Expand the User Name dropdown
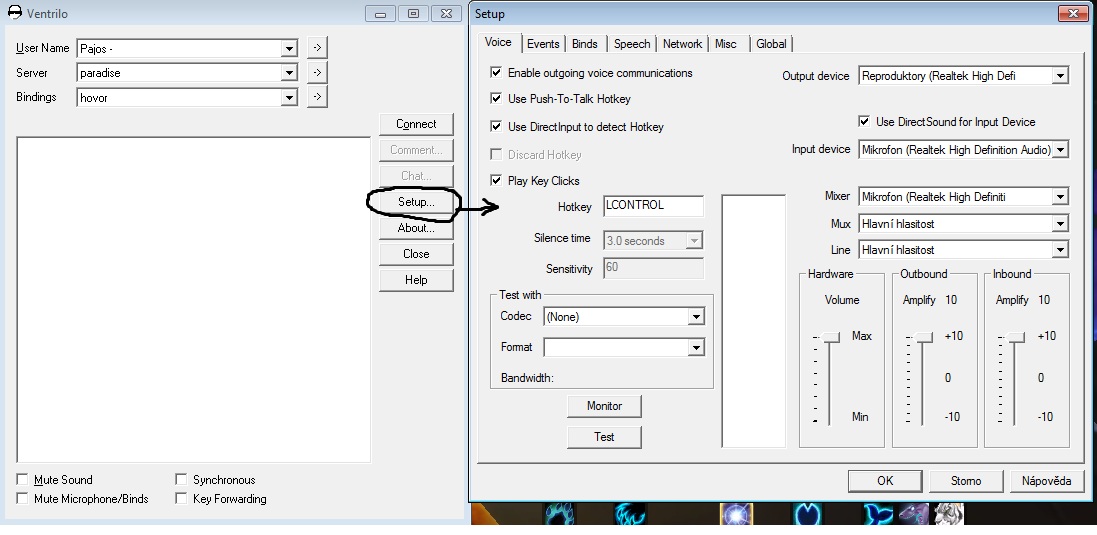1097x535 pixels. pos(289,48)
